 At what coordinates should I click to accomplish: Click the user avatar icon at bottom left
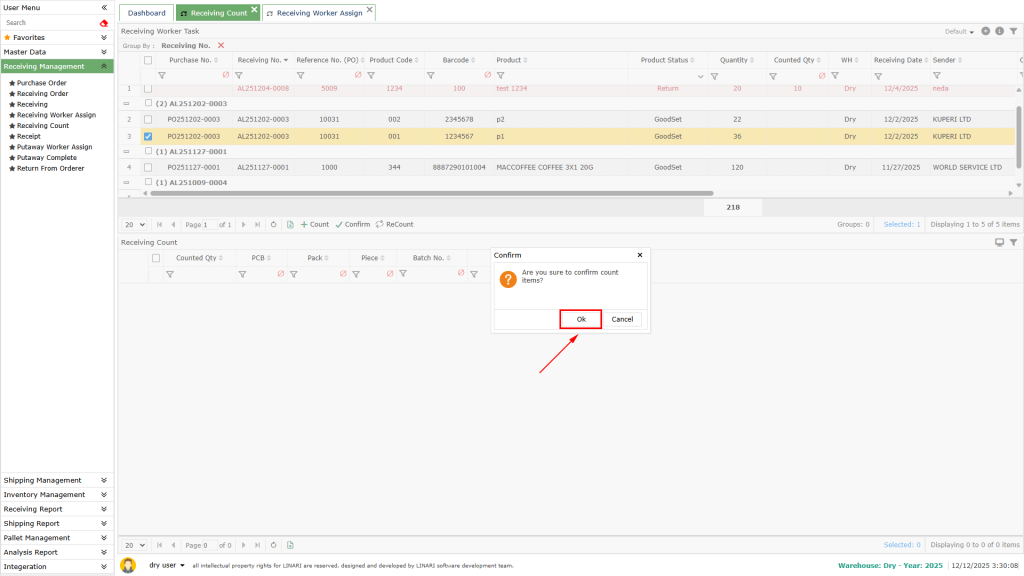(128, 565)
